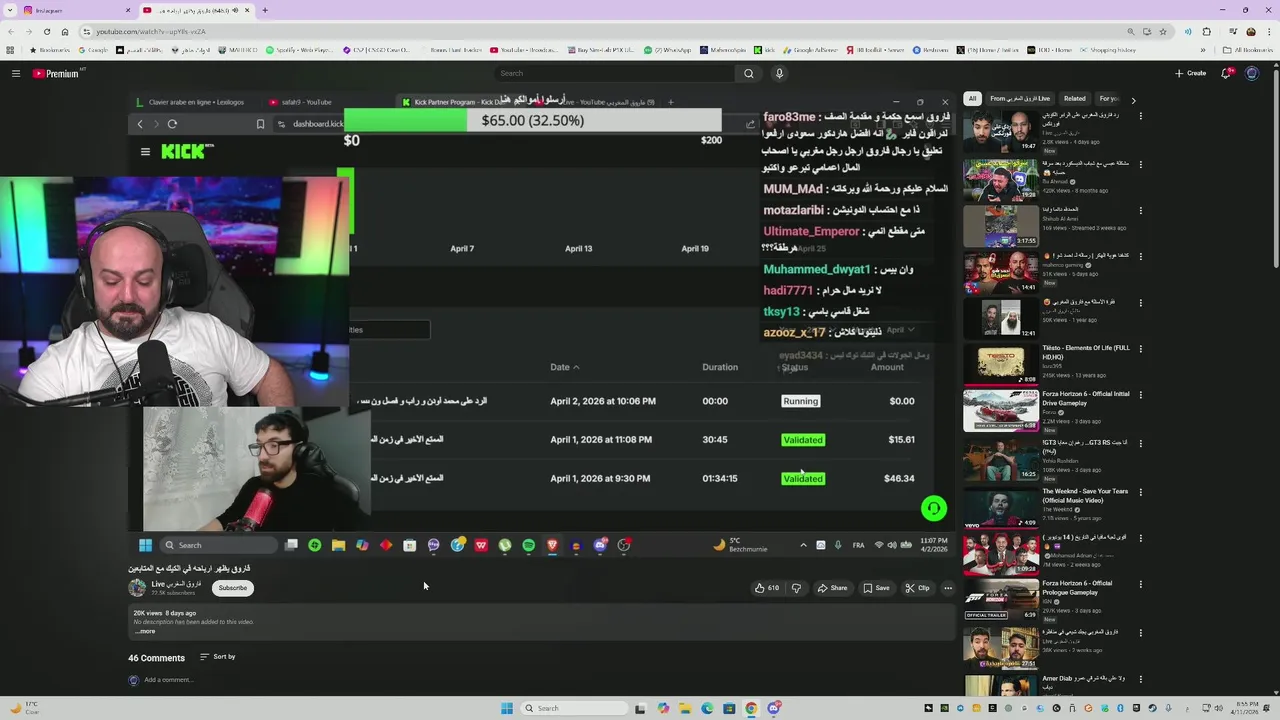
Task: Open the YouTube account avatar menu
Action: point(1252,73)
